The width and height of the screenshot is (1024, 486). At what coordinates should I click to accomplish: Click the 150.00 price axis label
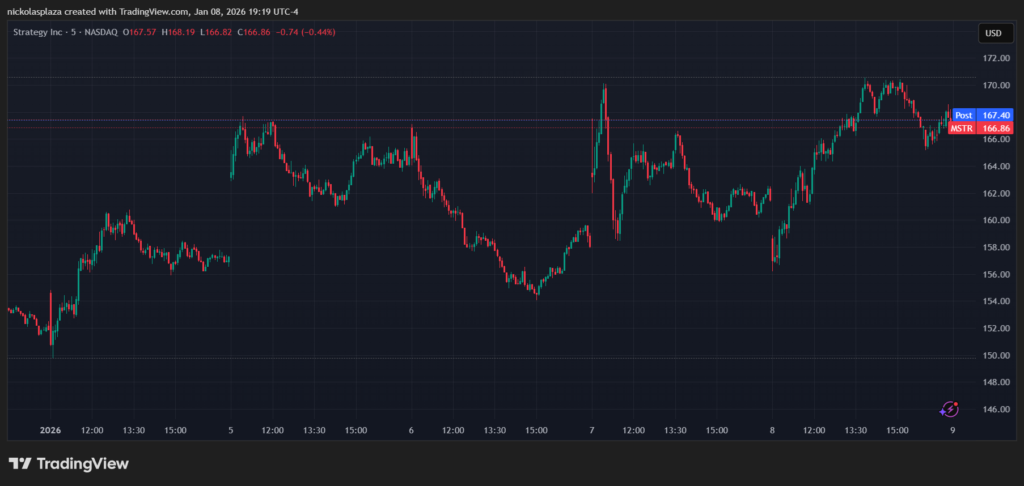993,356
